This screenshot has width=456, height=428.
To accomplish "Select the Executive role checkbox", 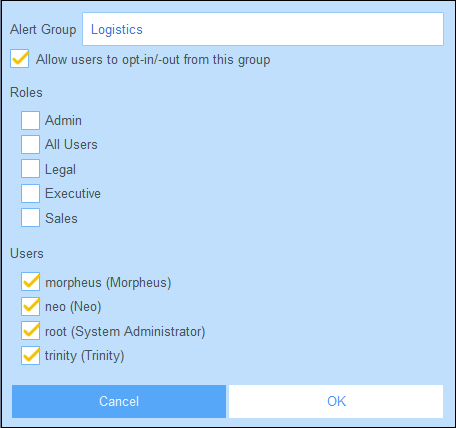I will (x=30, y=193).
